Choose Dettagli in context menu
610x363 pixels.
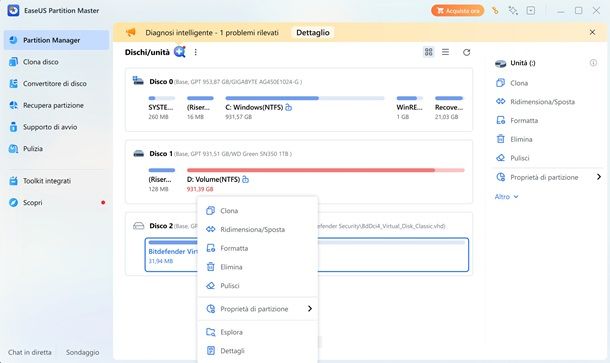(258, 351)
